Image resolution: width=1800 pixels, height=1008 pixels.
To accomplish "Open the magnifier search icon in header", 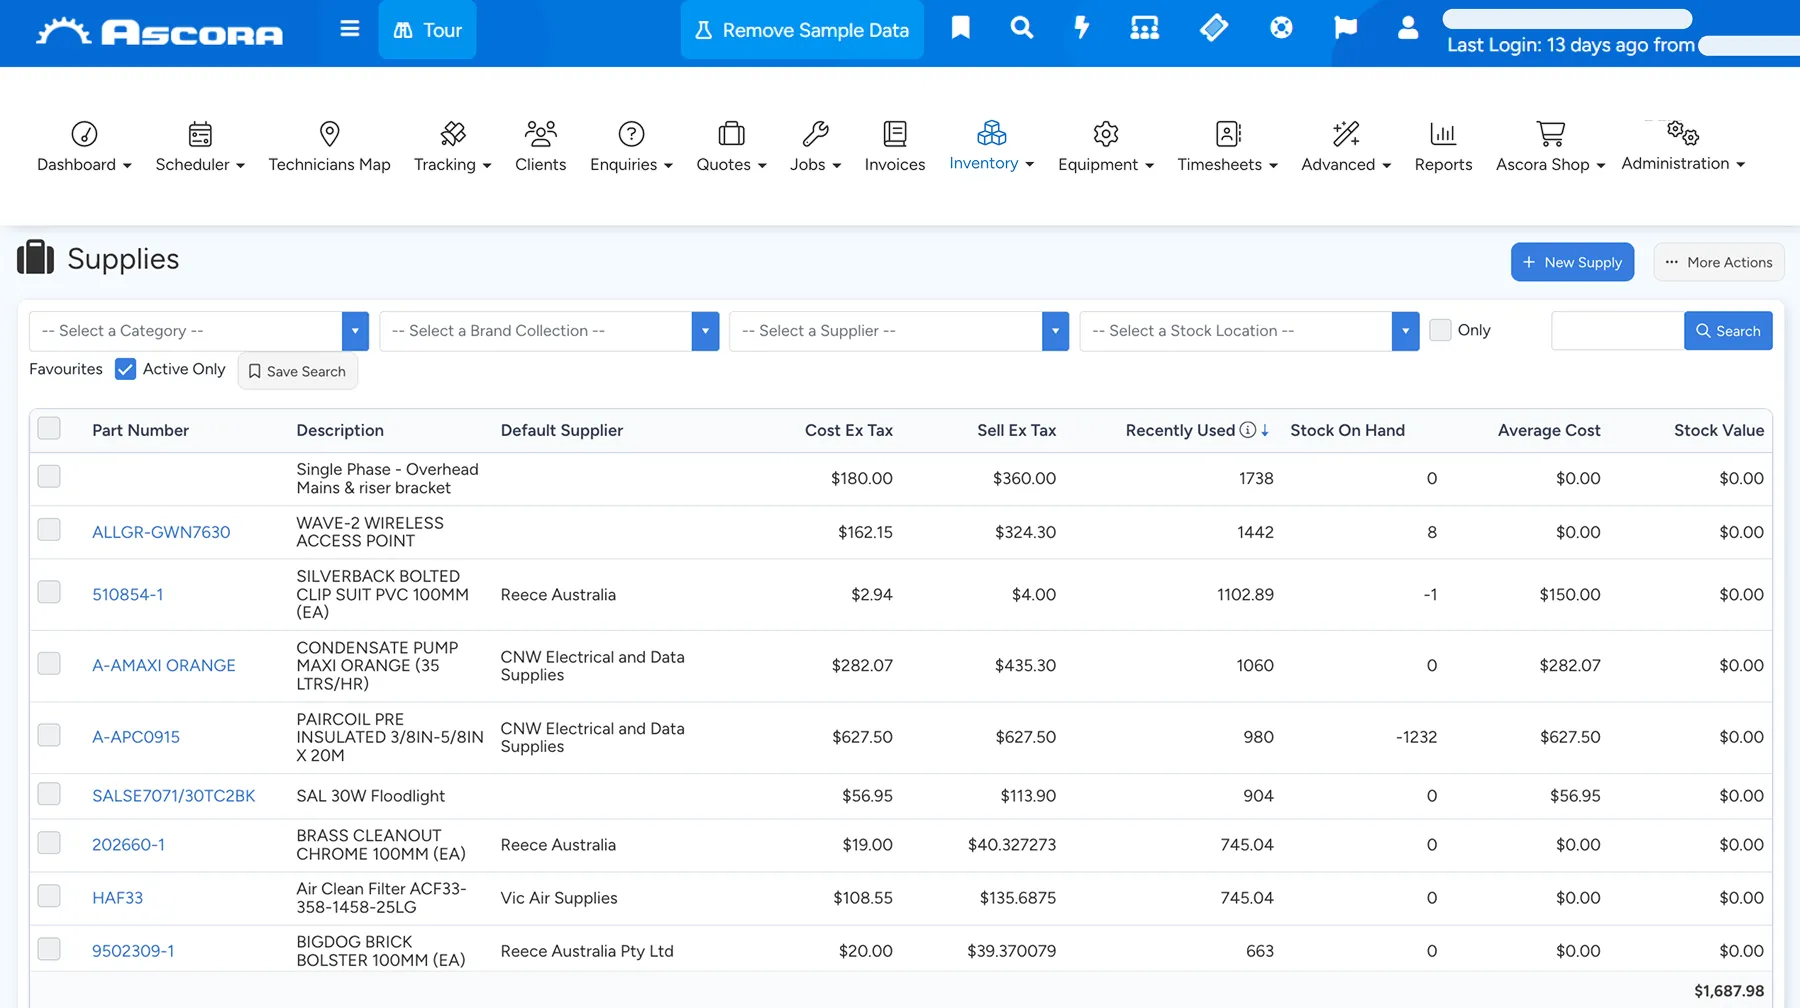I will click(1021, 28).
